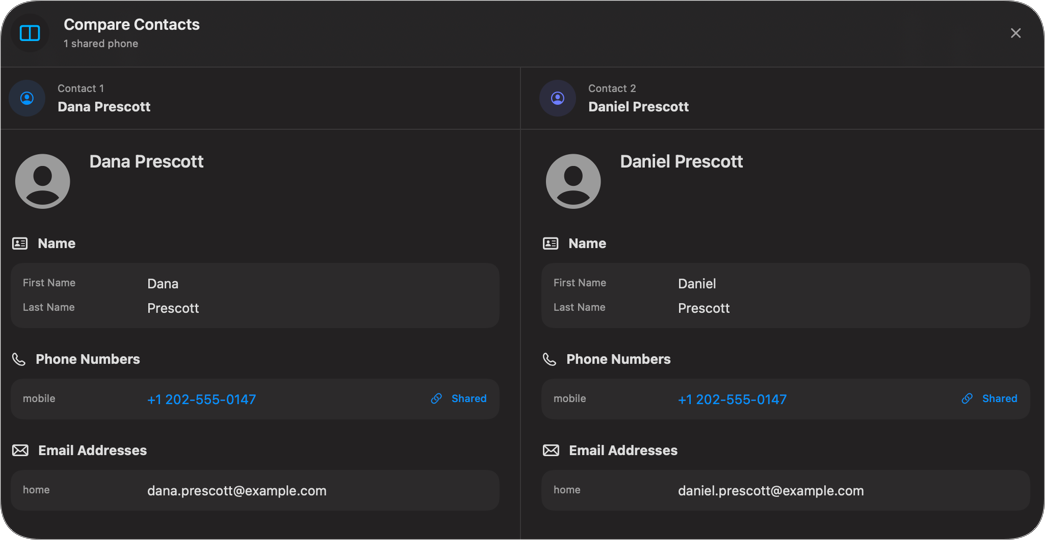The height and width of the screenshot is (540, 1045).
Task: Click Phone Numbers heading in Dana's column
Action: pyautogui.click(x=88, y=359)
